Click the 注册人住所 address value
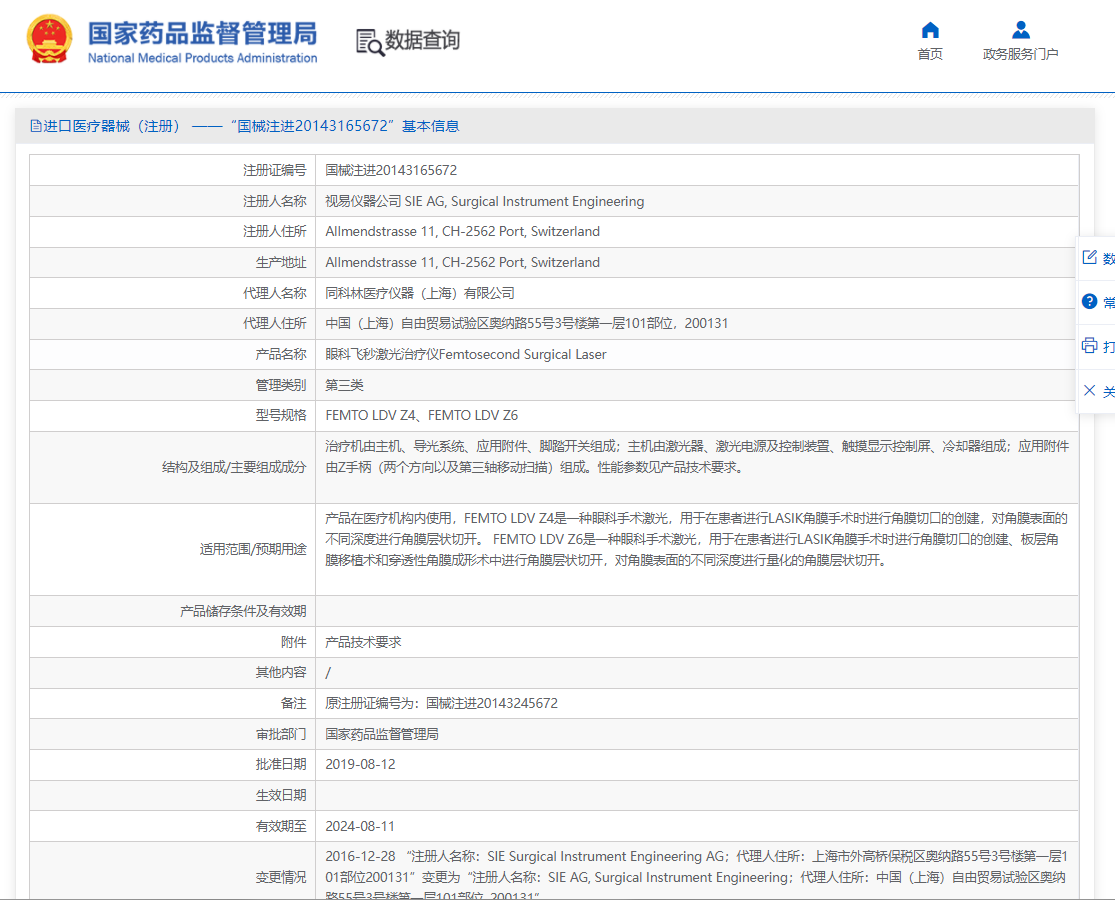The image size is (1115, 900). point(462,232)
